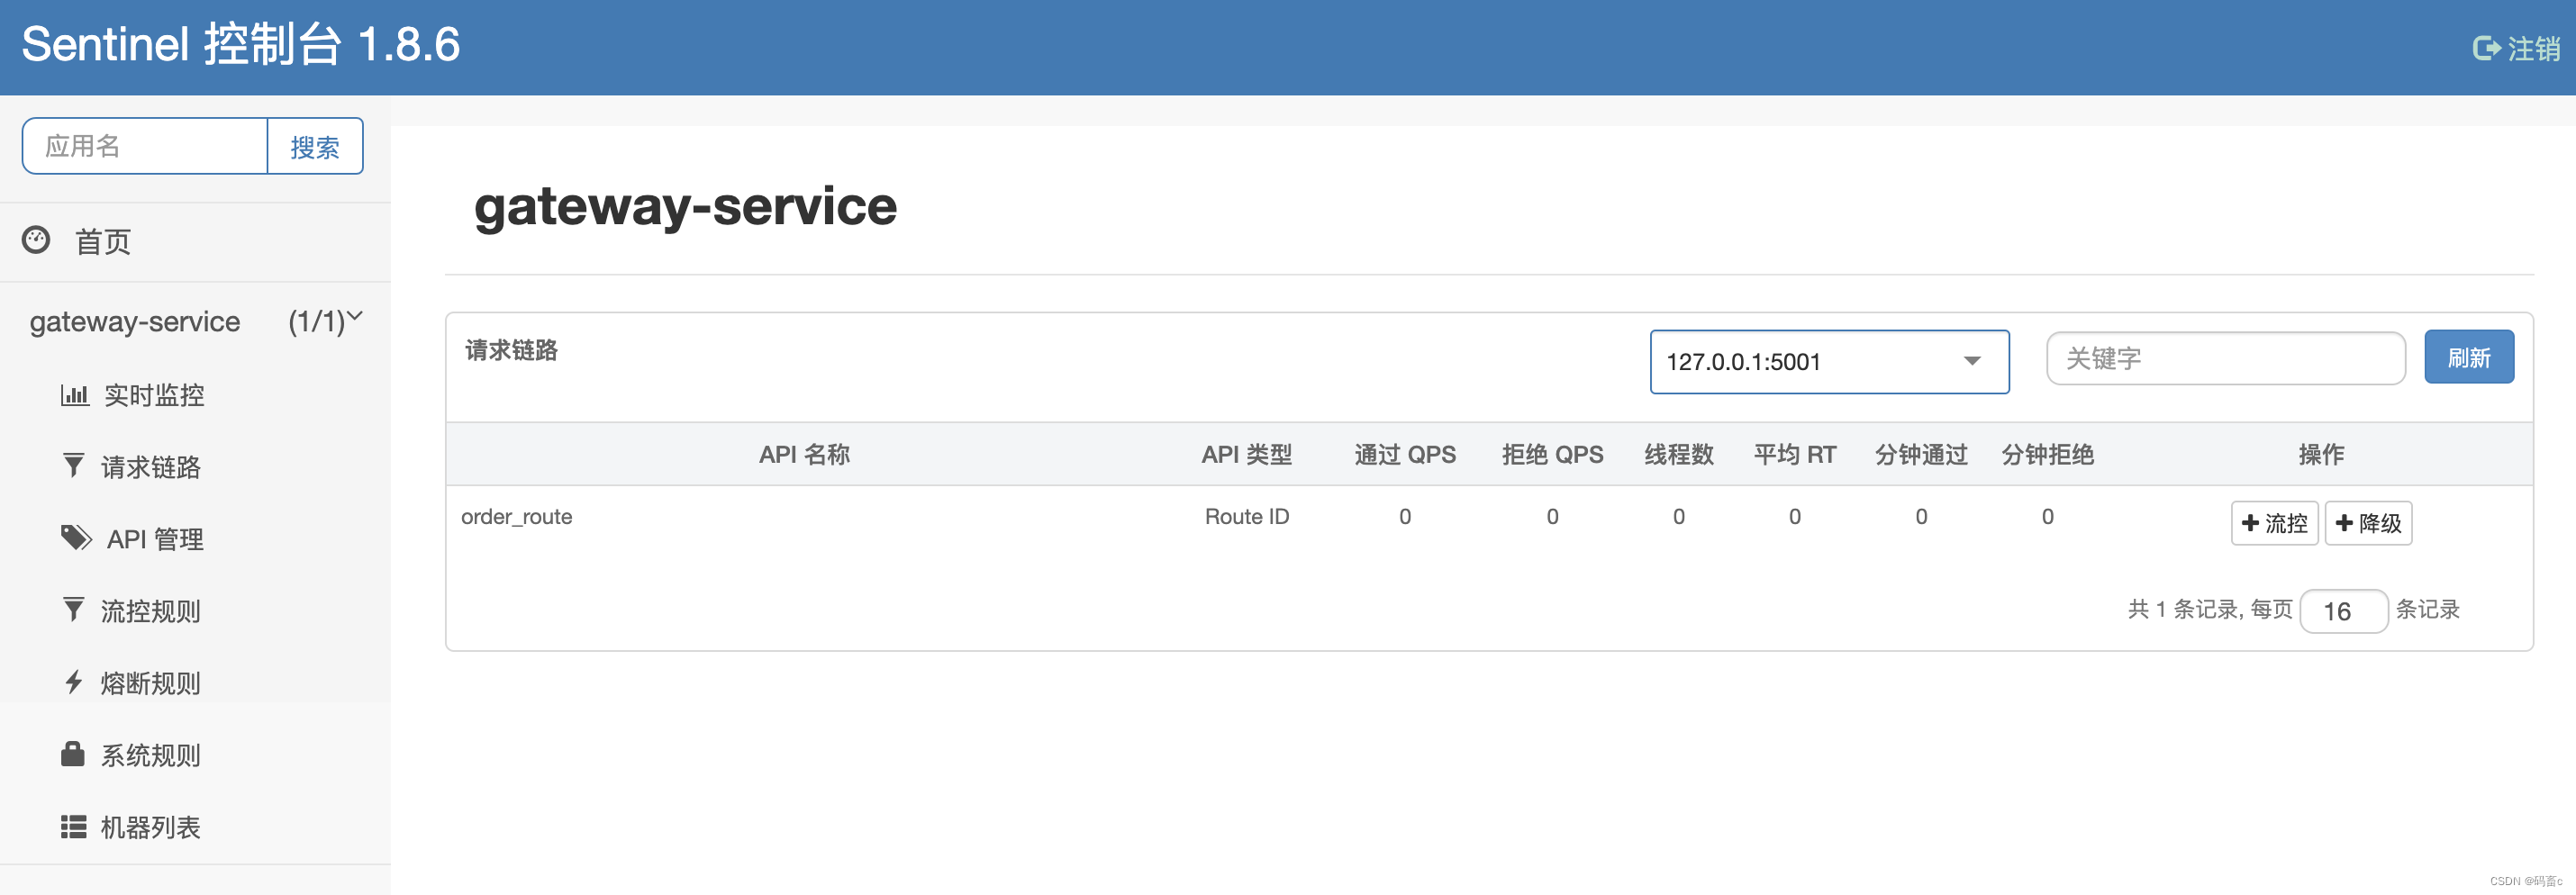Add 降级 rule for order_route
2576x895 pixels.
pos(2368,523)
